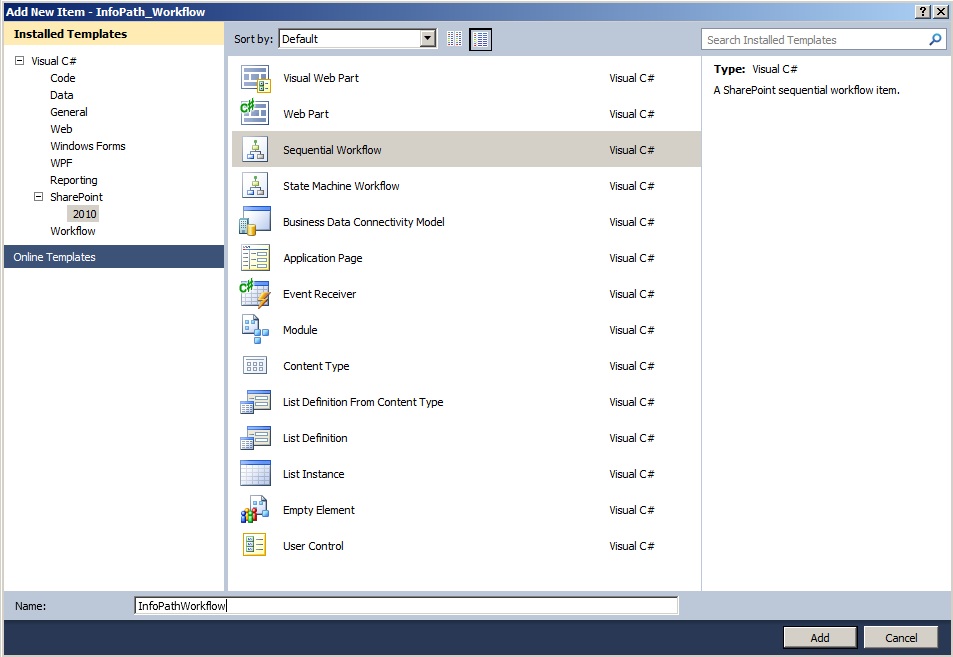Select the 'Visual Web Part' template name

(321, 78)
